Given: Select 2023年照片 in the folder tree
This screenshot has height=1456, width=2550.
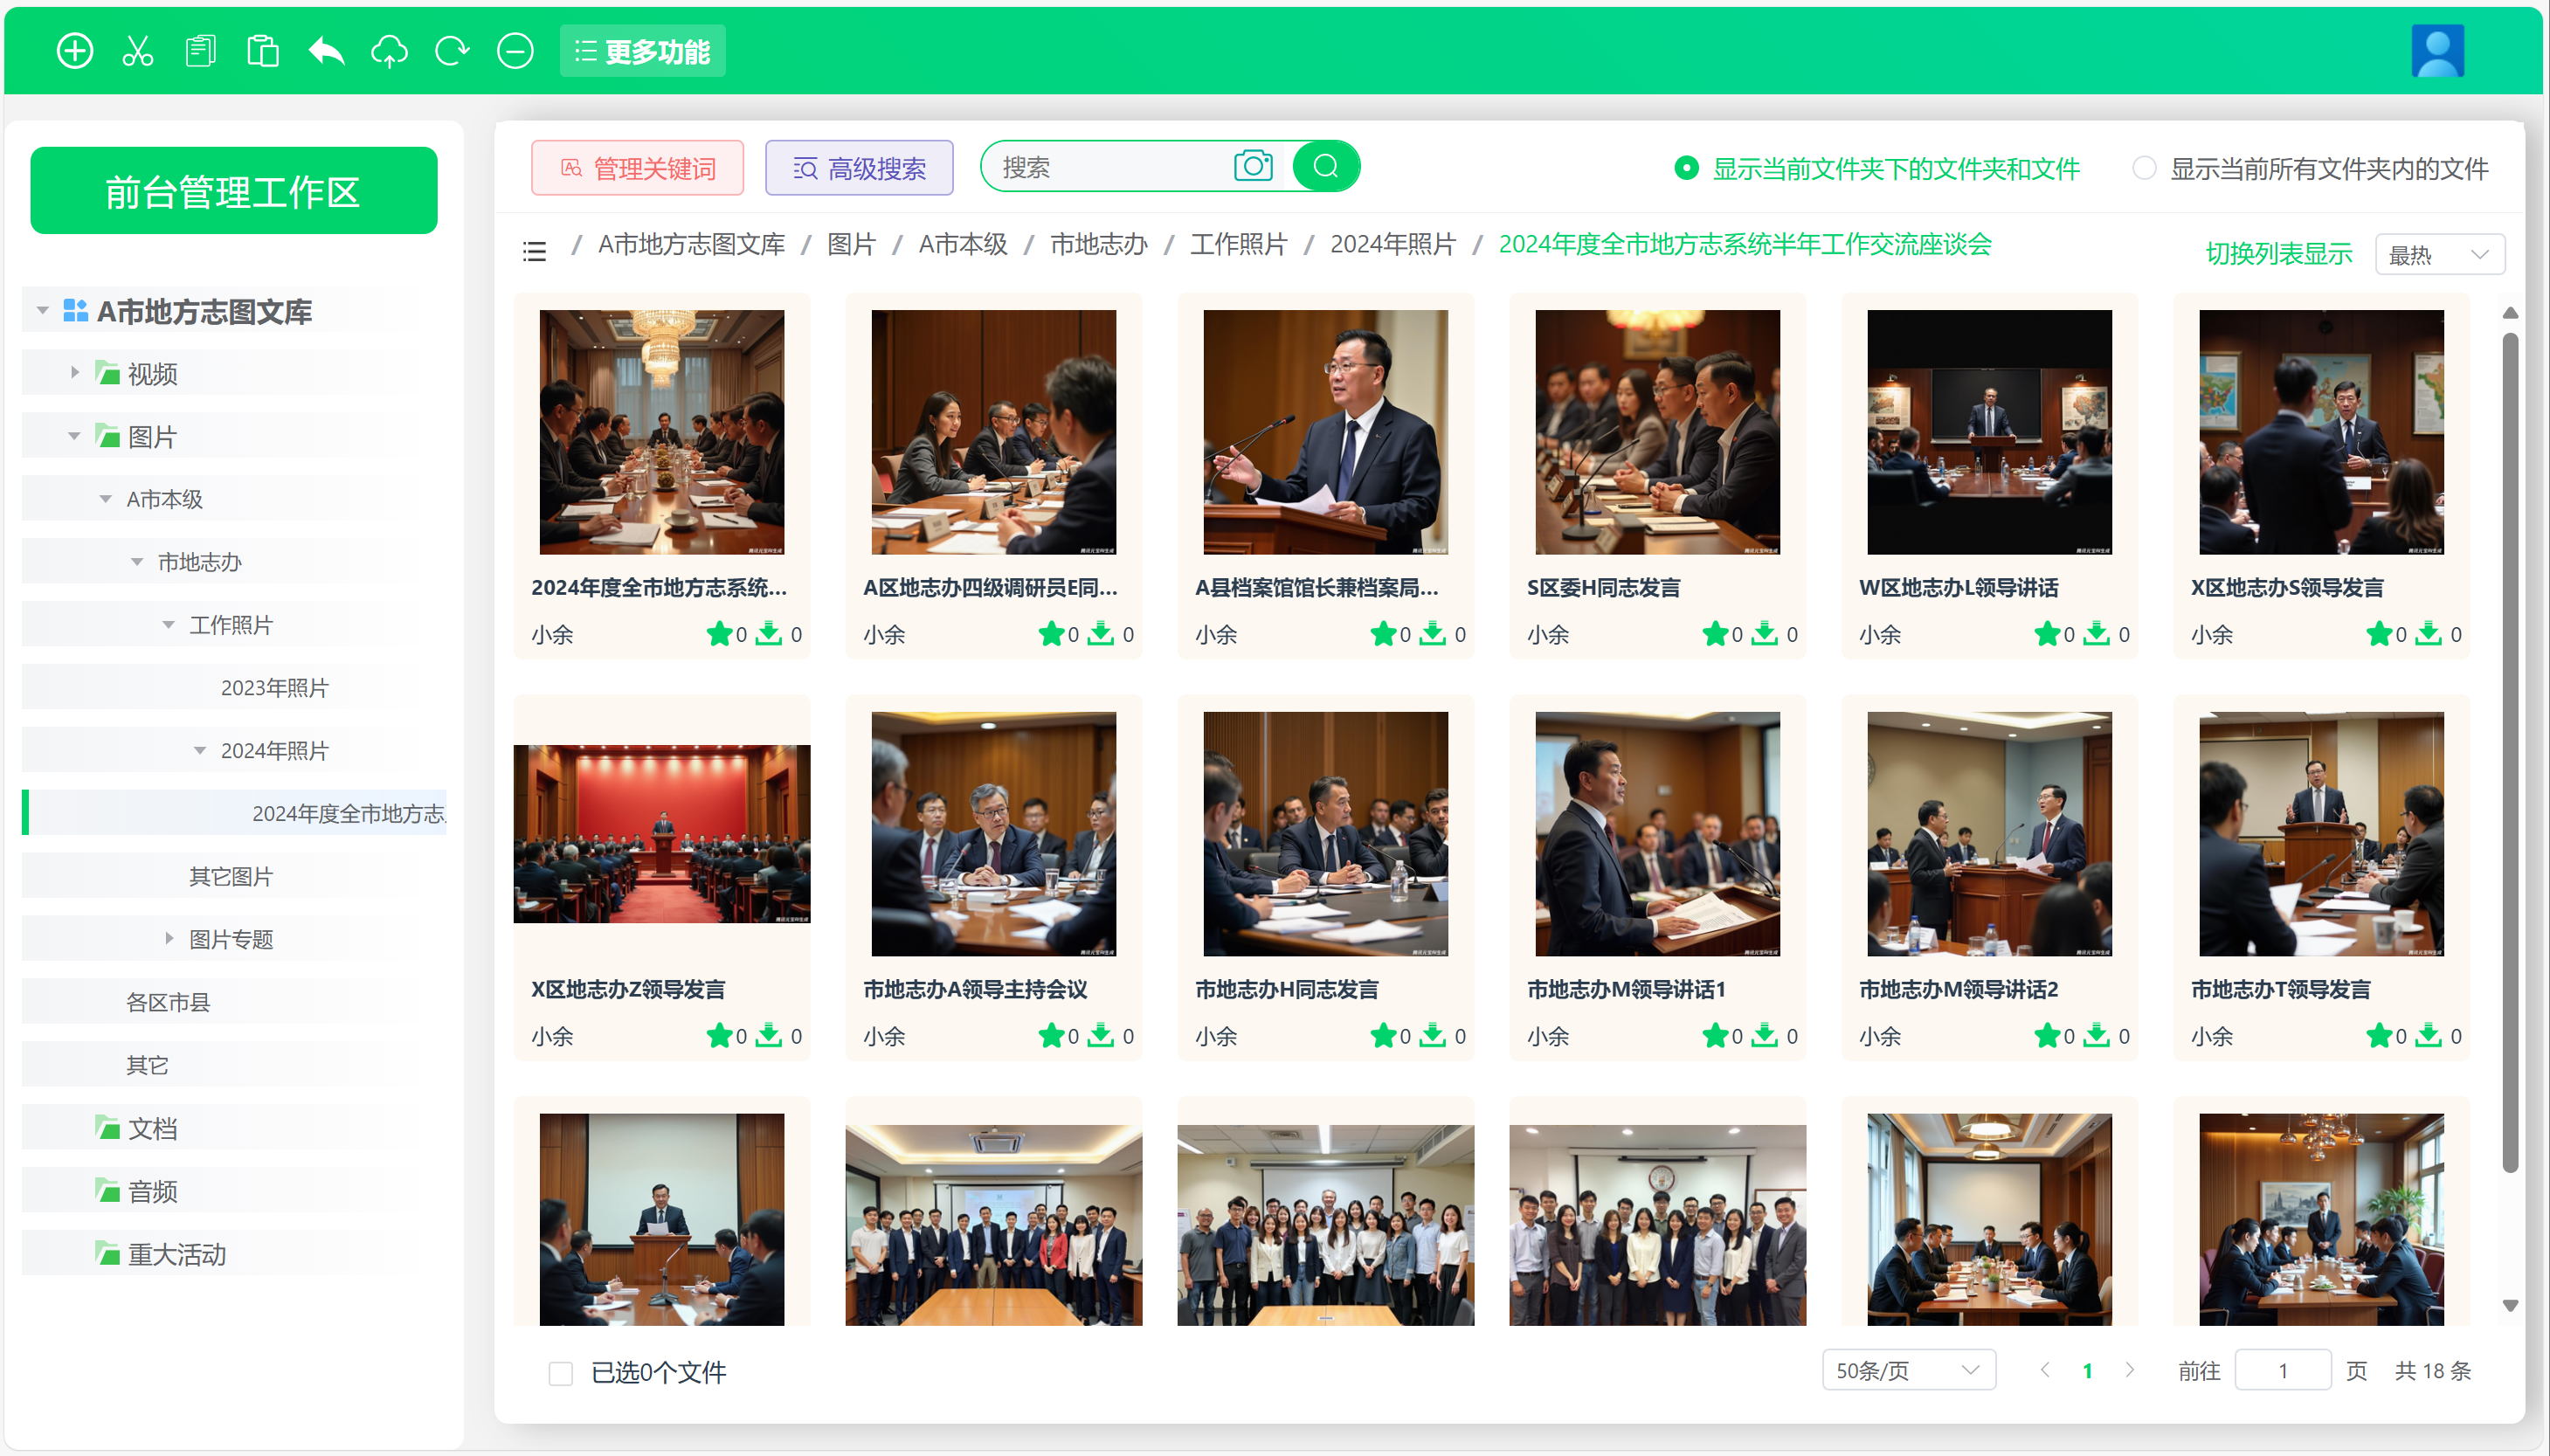Looking at the screenshot, I should click(274, 688).
